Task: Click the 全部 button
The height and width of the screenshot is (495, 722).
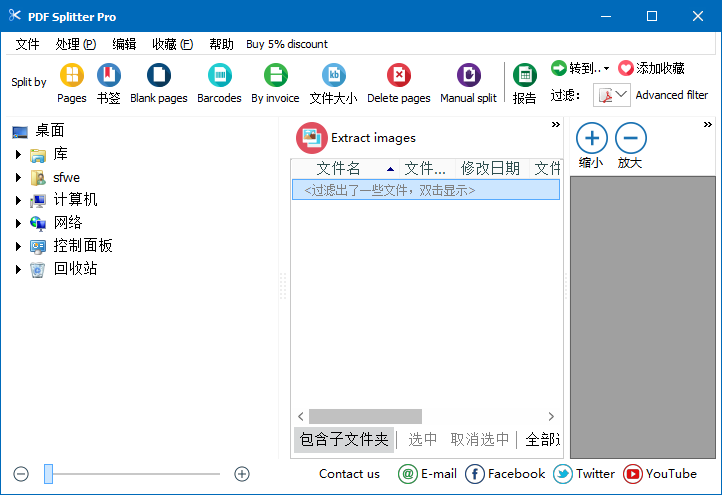Action: (x=542, y=439)
